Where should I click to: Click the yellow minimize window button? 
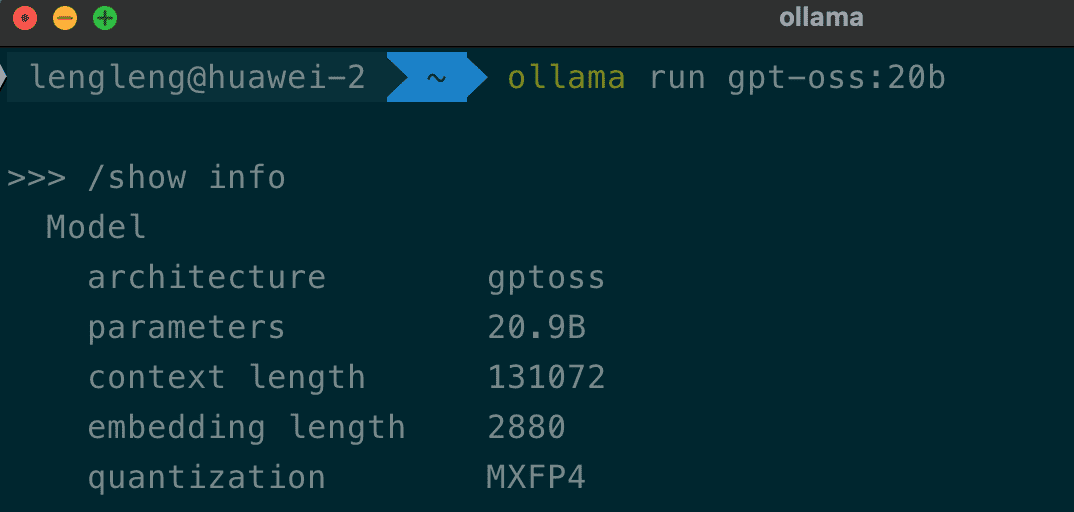tap(65, 18)
